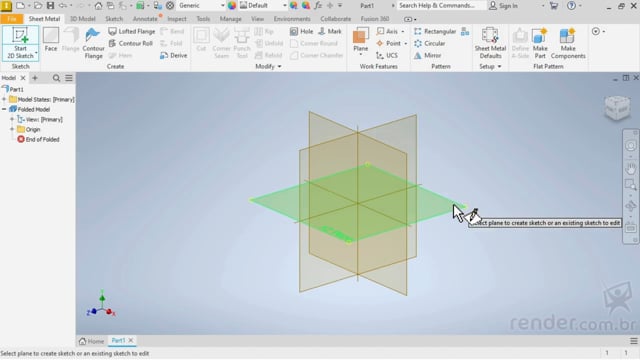Open the document tabs menu icon
640x360 pixels.
point(633,340)
